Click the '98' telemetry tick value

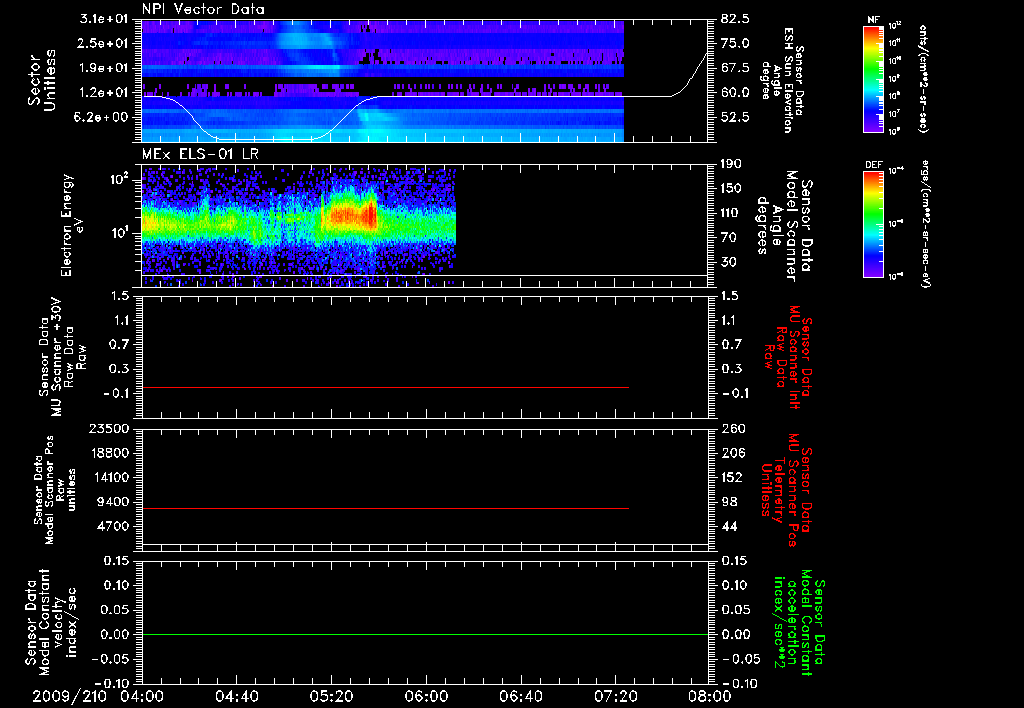point(729,502)
